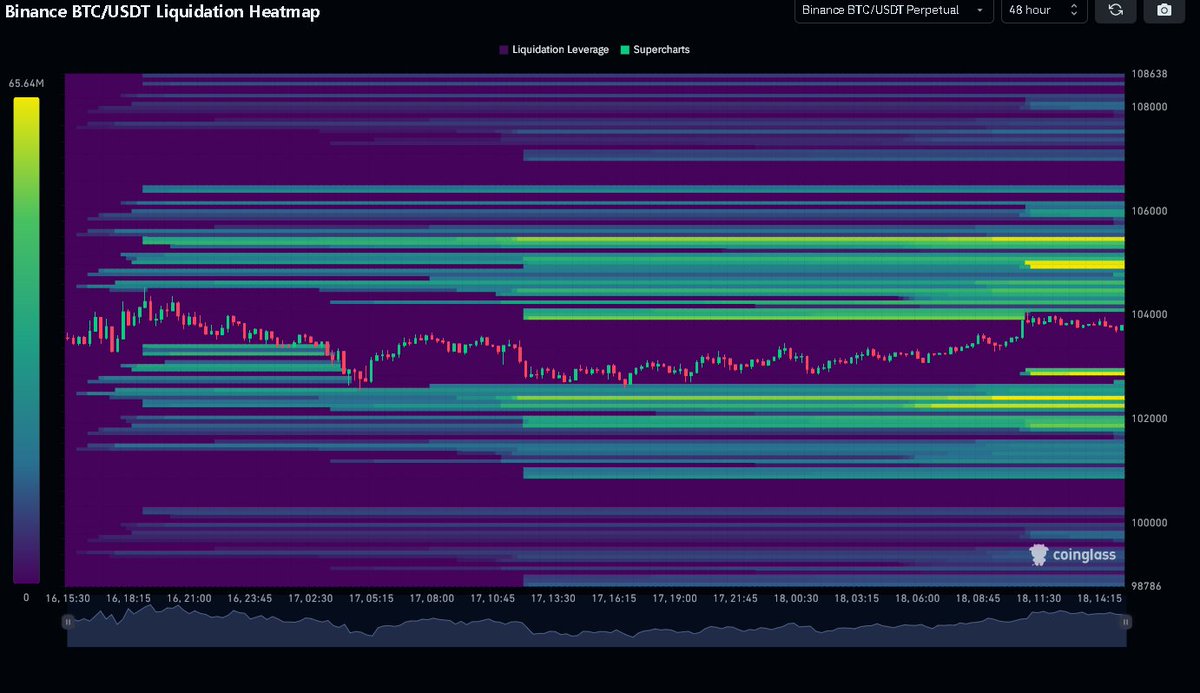Screen dimensions: 1200x693
Task: Toggle the Supercharts legend series
Action: pos(655,49)
